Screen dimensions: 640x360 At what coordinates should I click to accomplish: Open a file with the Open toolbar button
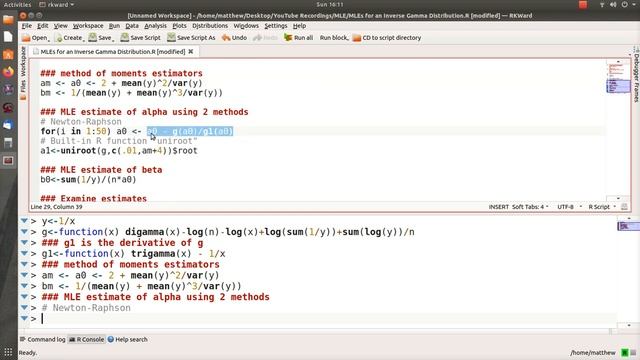coord(36,38)
